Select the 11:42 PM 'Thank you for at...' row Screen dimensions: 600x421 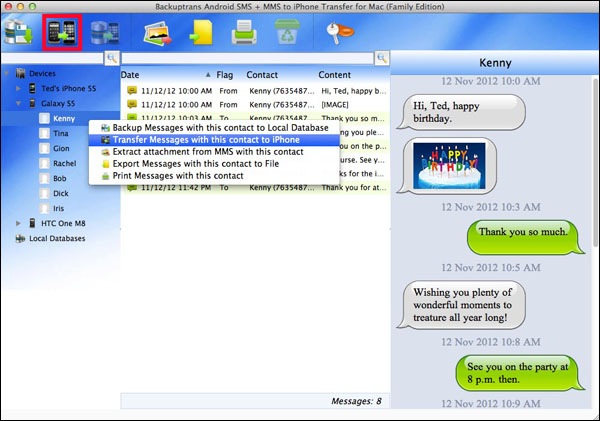[256, 188]
